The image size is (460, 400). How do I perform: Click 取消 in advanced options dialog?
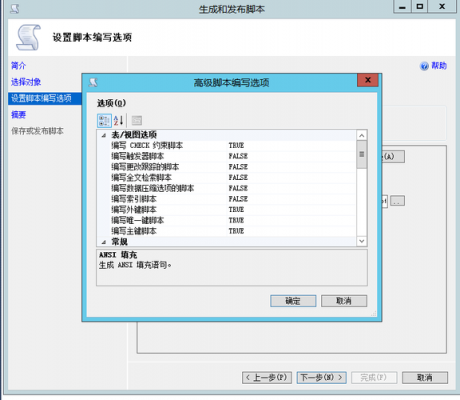pyautogui.click(x=344, y=301)
